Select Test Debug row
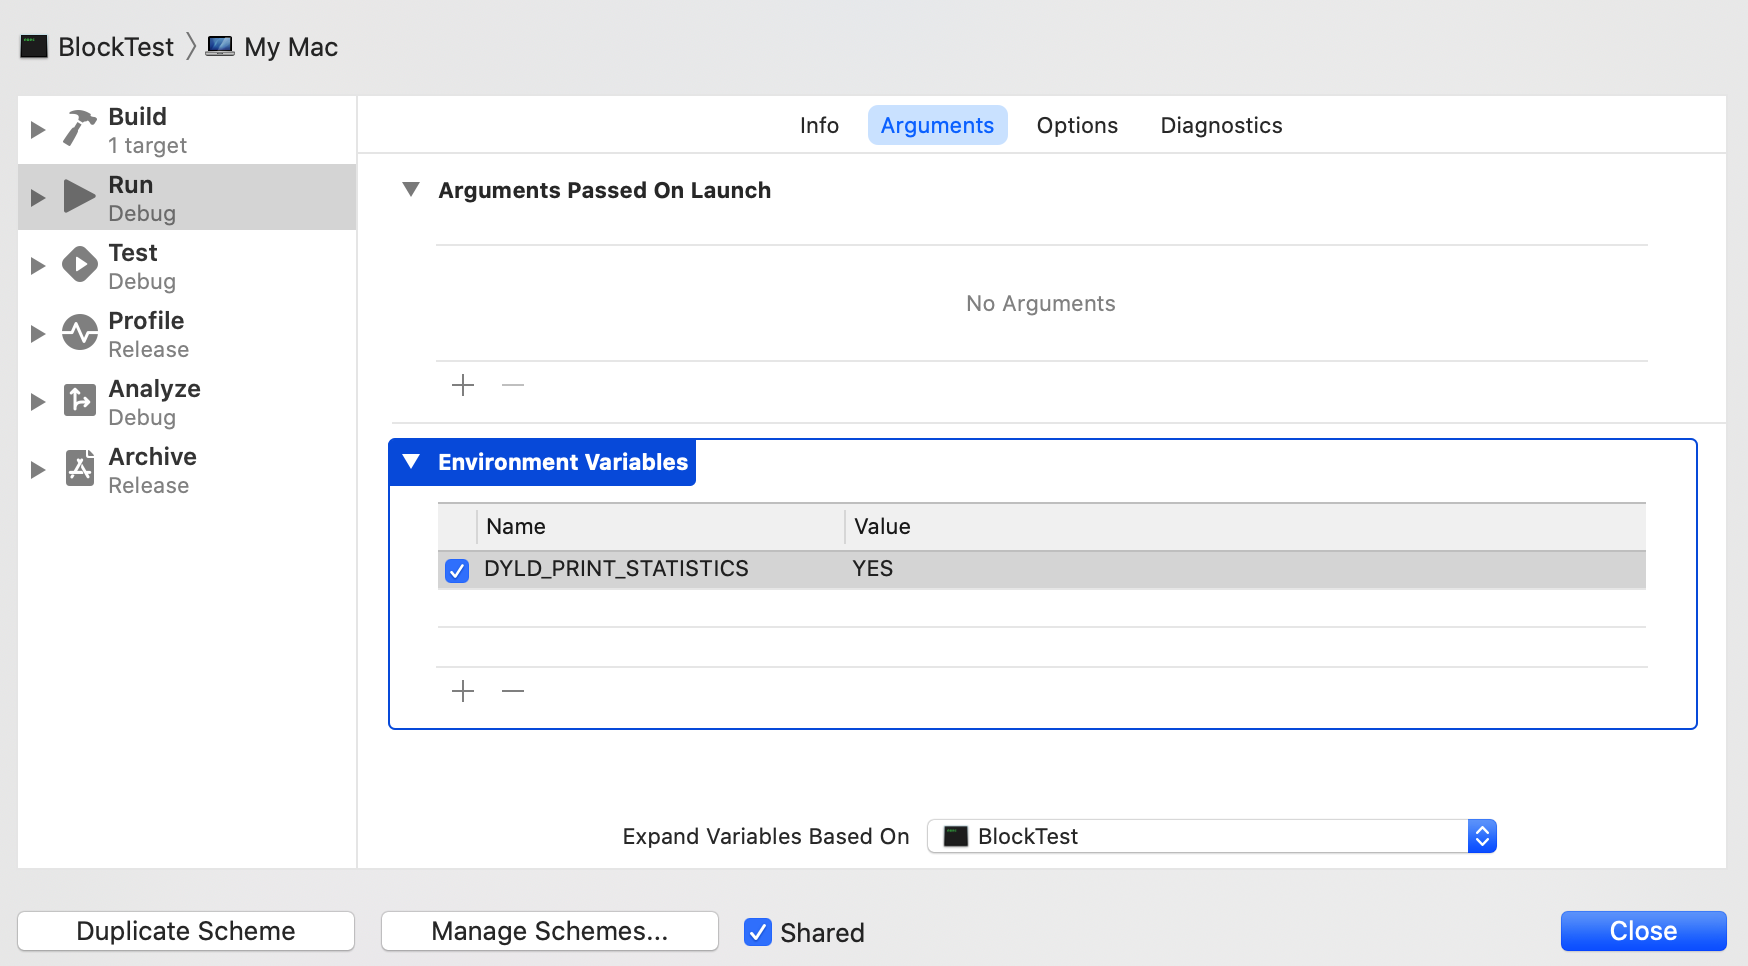The image size is (1748, 966). click(187, 266)
